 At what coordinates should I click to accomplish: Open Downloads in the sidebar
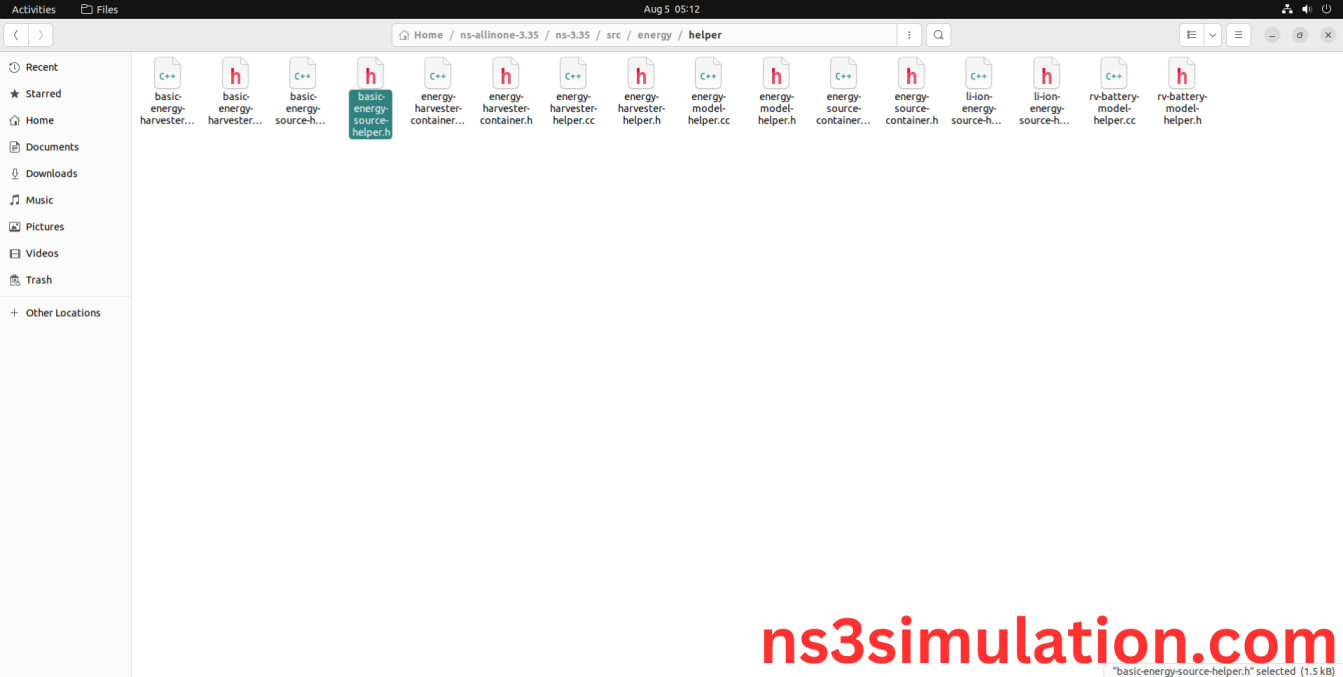click(51, 174)
